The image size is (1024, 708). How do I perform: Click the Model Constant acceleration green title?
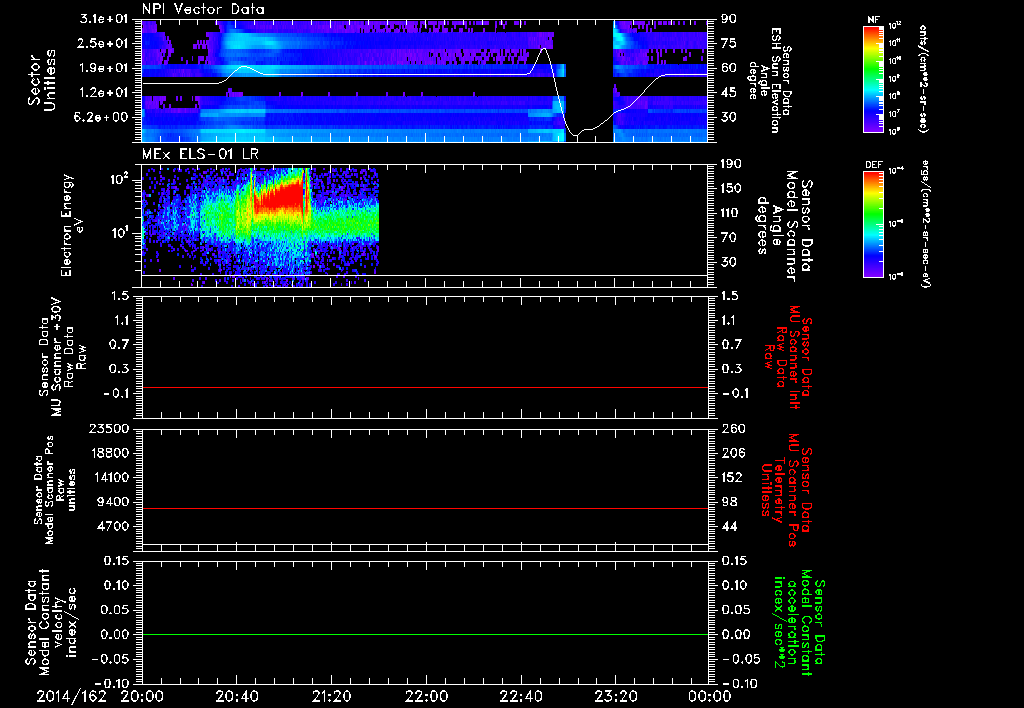click(x=799, y=623)
